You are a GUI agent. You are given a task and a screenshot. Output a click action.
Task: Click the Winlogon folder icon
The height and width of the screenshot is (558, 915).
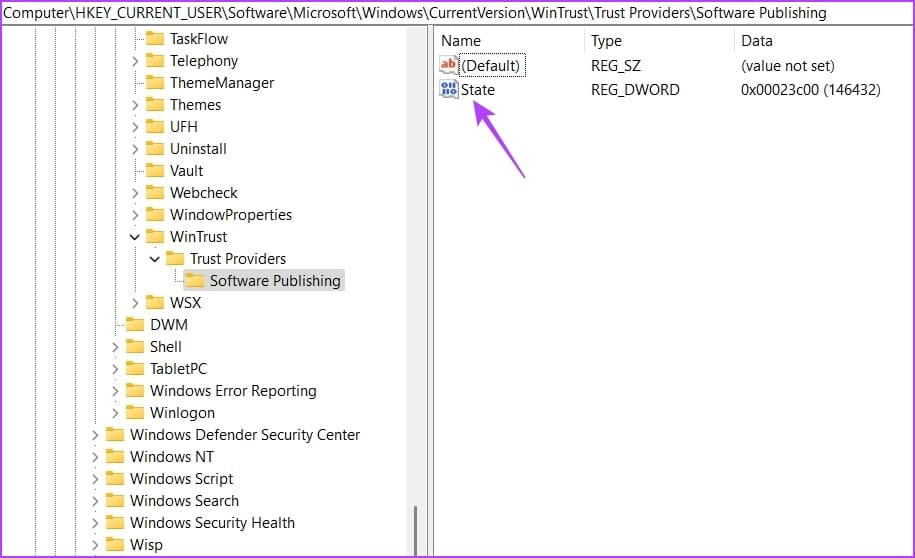[x=135, y=413]
